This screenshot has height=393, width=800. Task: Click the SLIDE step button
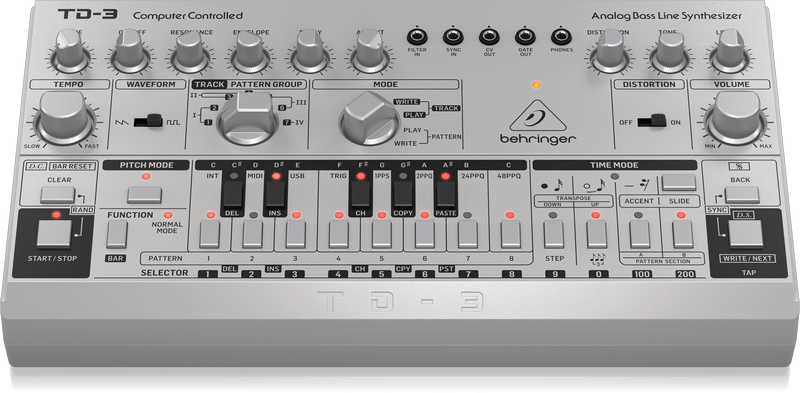coord(682,234)
